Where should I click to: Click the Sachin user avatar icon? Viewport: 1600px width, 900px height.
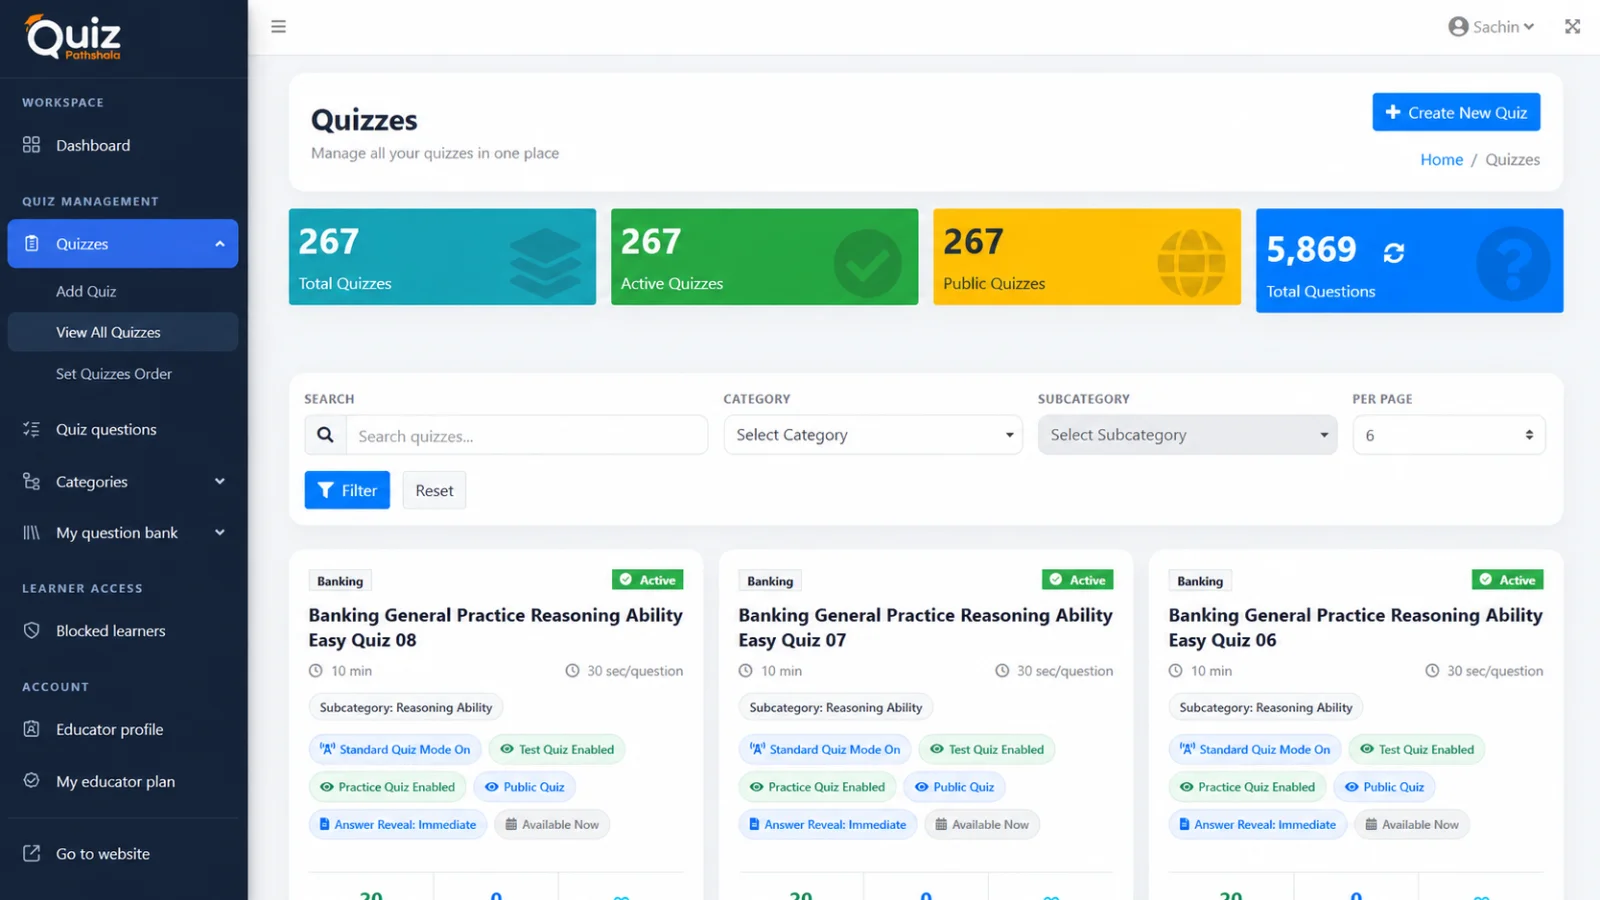1458,27
